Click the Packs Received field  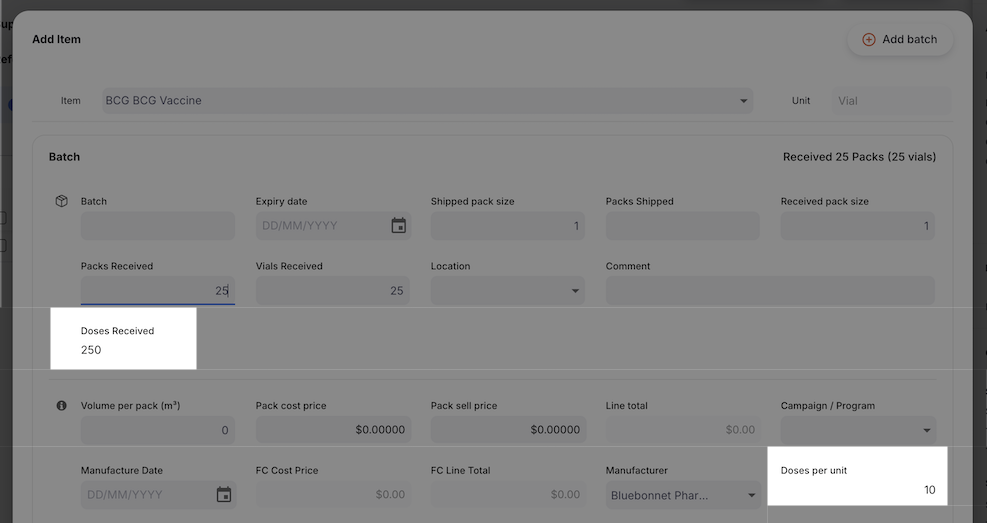tap(157, 290)
